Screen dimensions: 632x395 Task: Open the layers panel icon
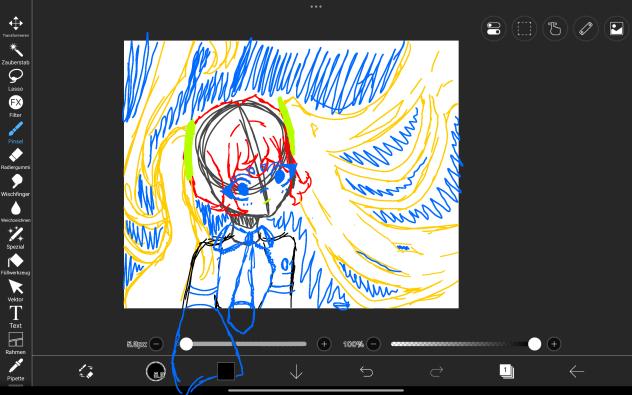tap(507, 371)
